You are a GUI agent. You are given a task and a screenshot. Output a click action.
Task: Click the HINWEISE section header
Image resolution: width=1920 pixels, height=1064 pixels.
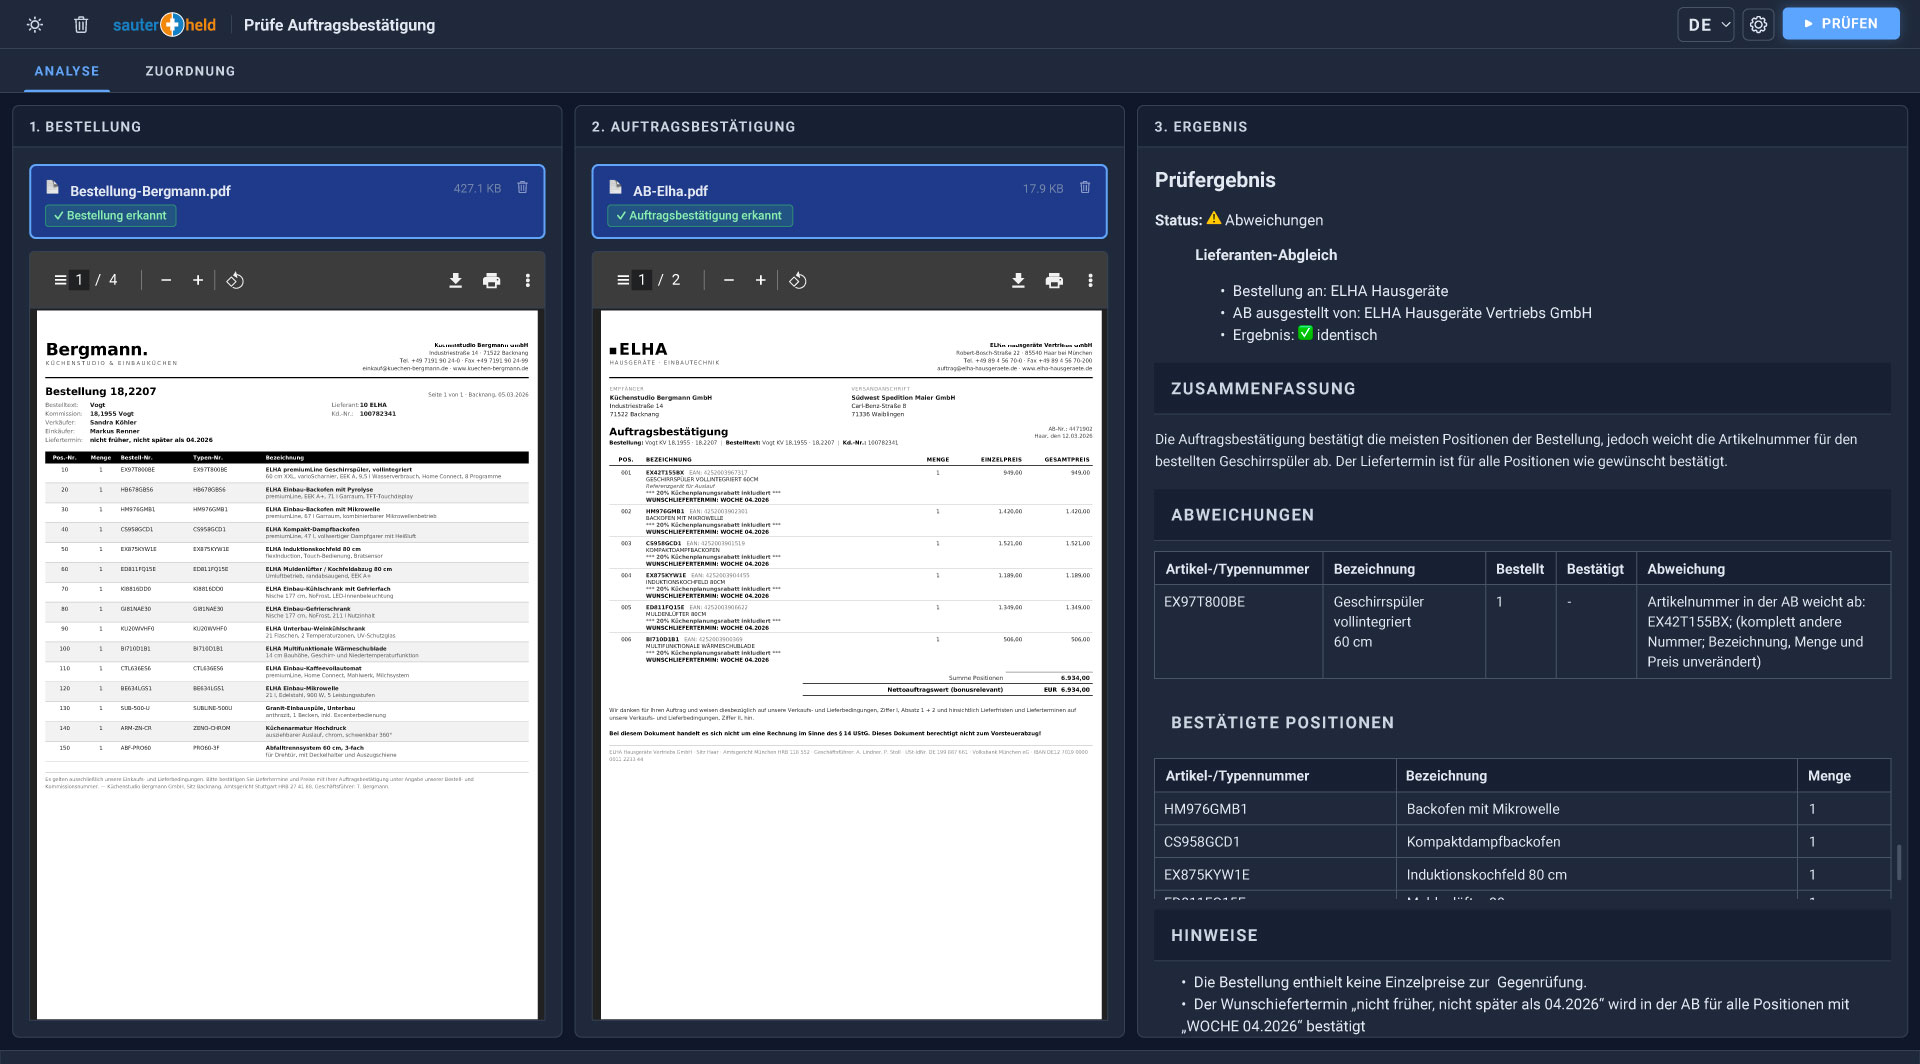click(1522, 936)
